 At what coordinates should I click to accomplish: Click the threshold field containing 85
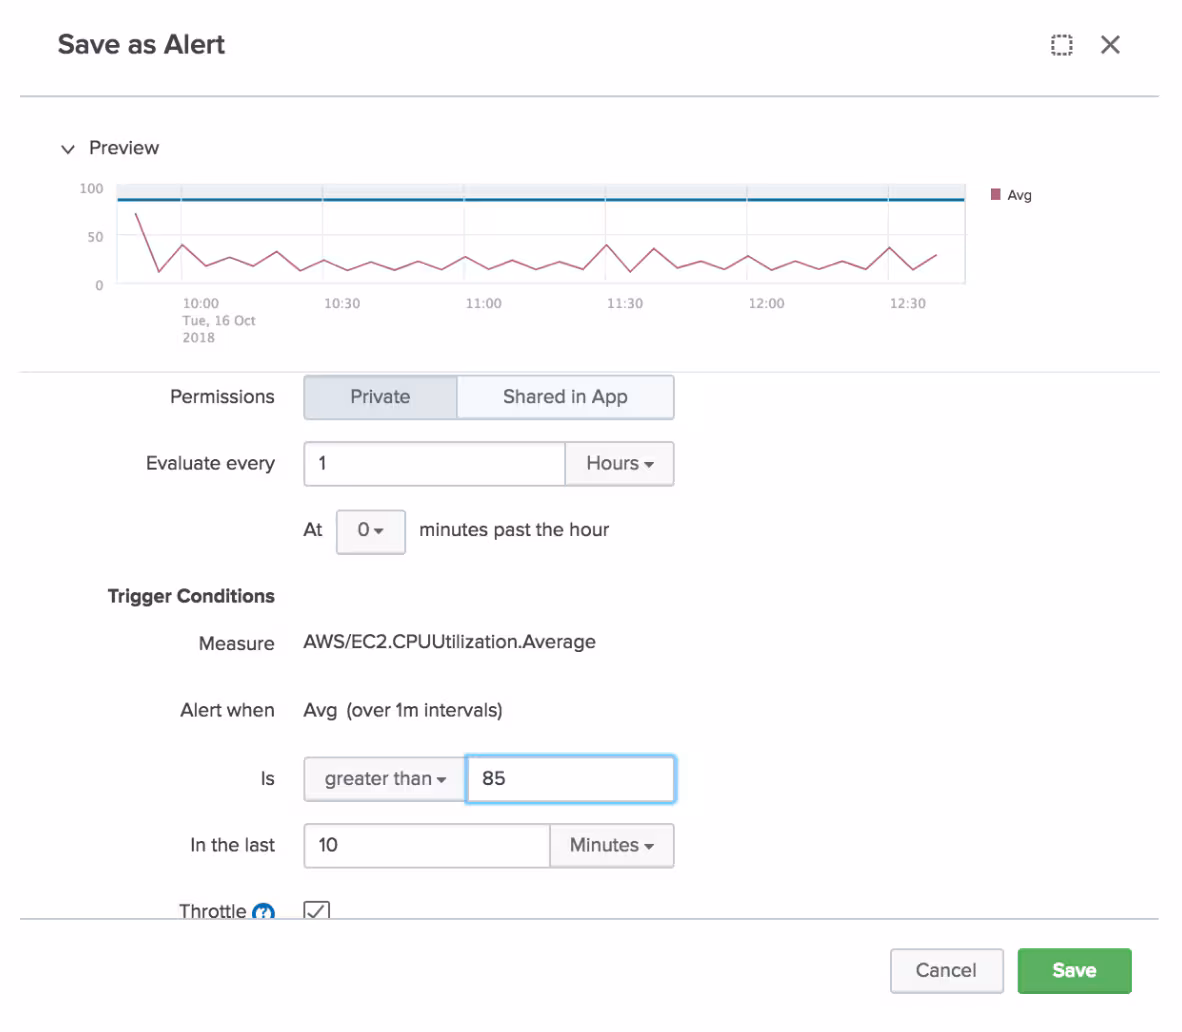click(570, 779)
